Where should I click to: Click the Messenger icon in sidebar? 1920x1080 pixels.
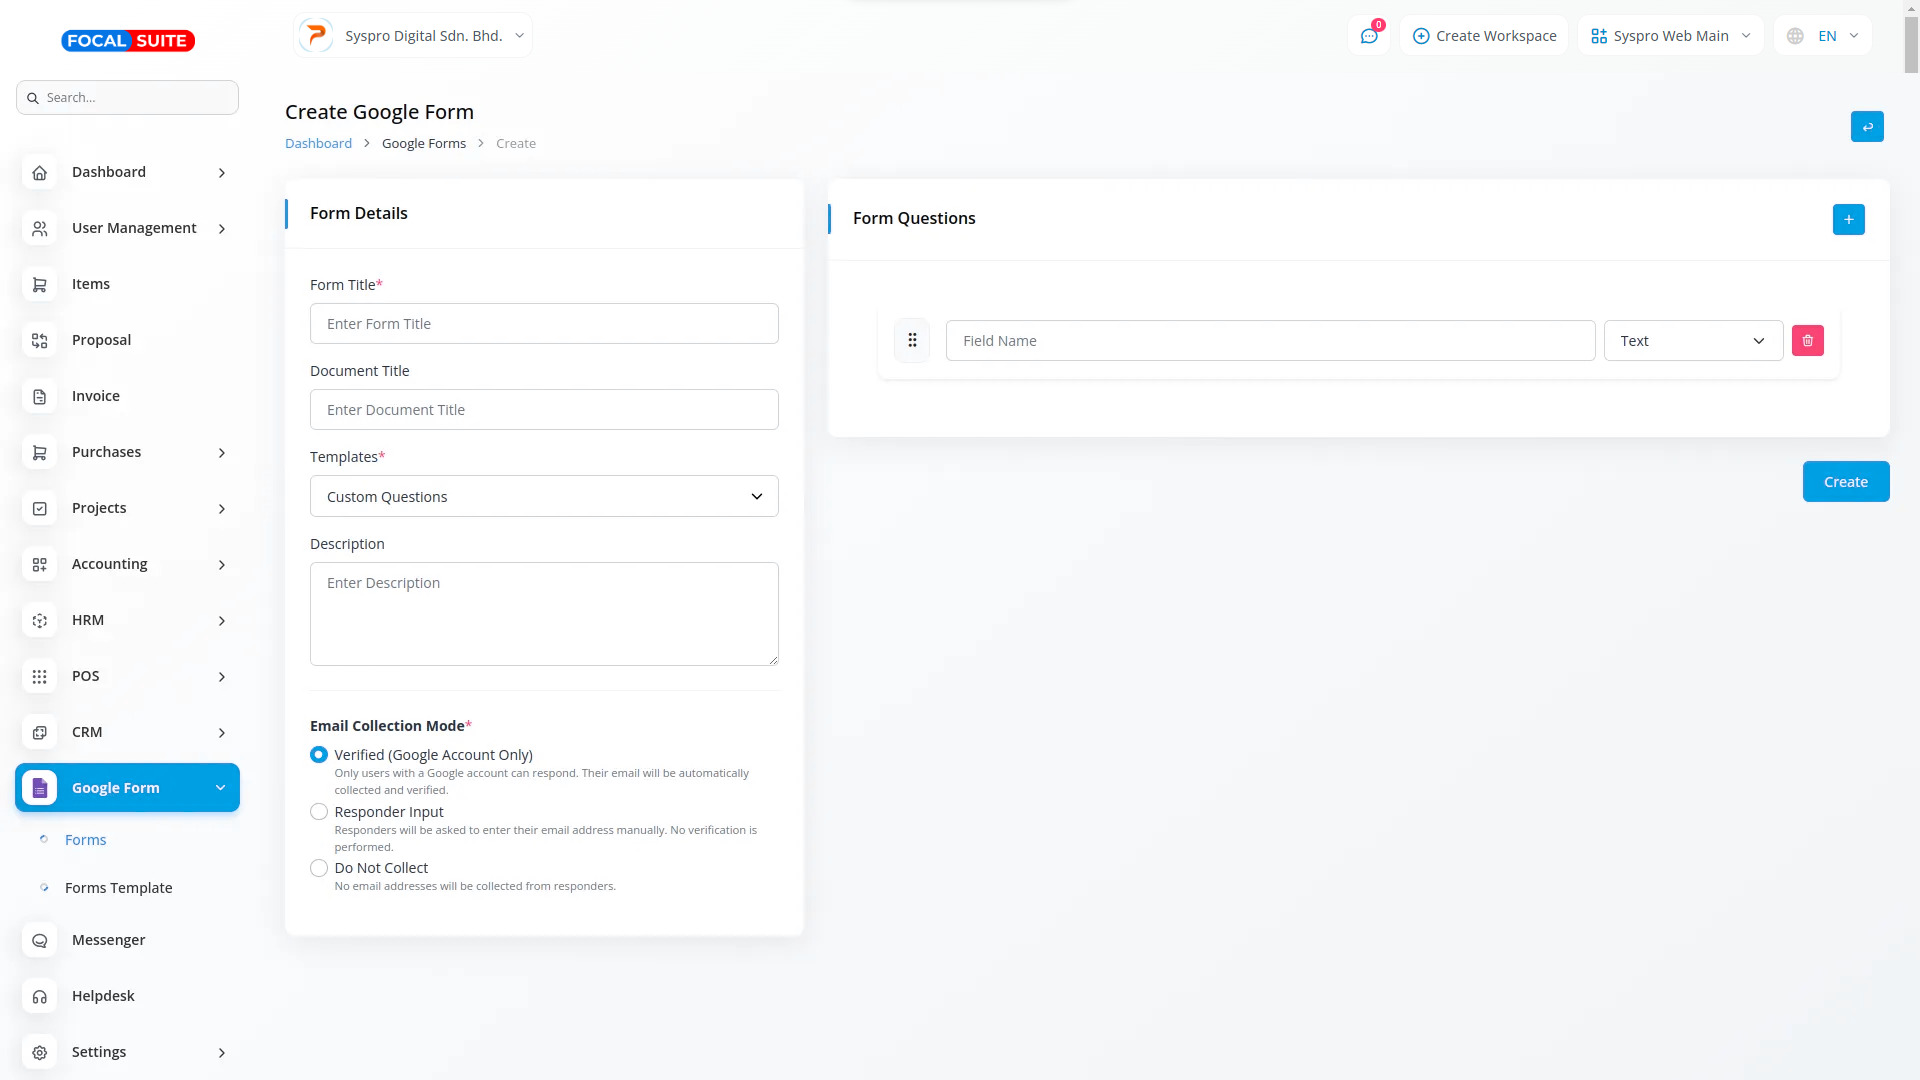coord(40,941)
